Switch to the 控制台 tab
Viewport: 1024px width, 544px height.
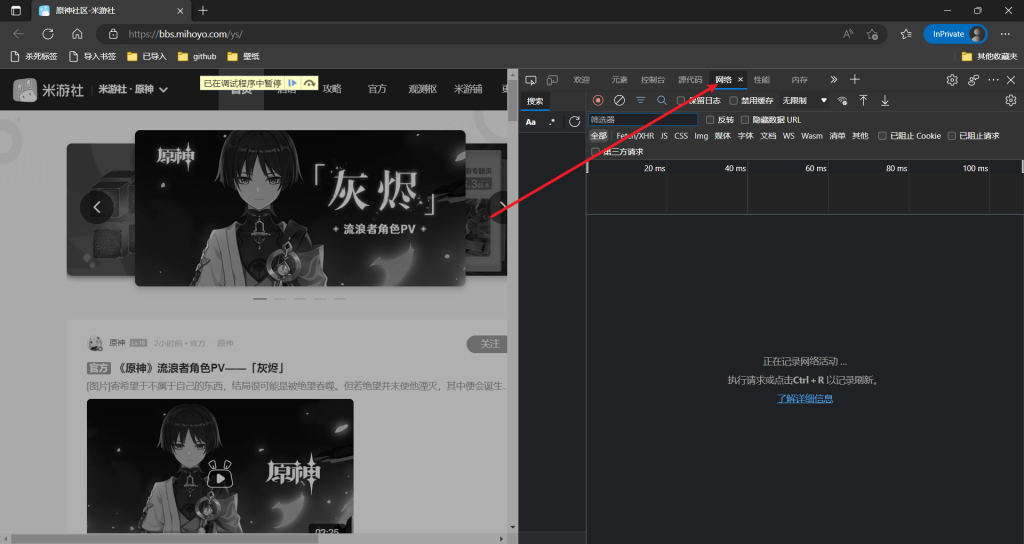click(652, 80)
